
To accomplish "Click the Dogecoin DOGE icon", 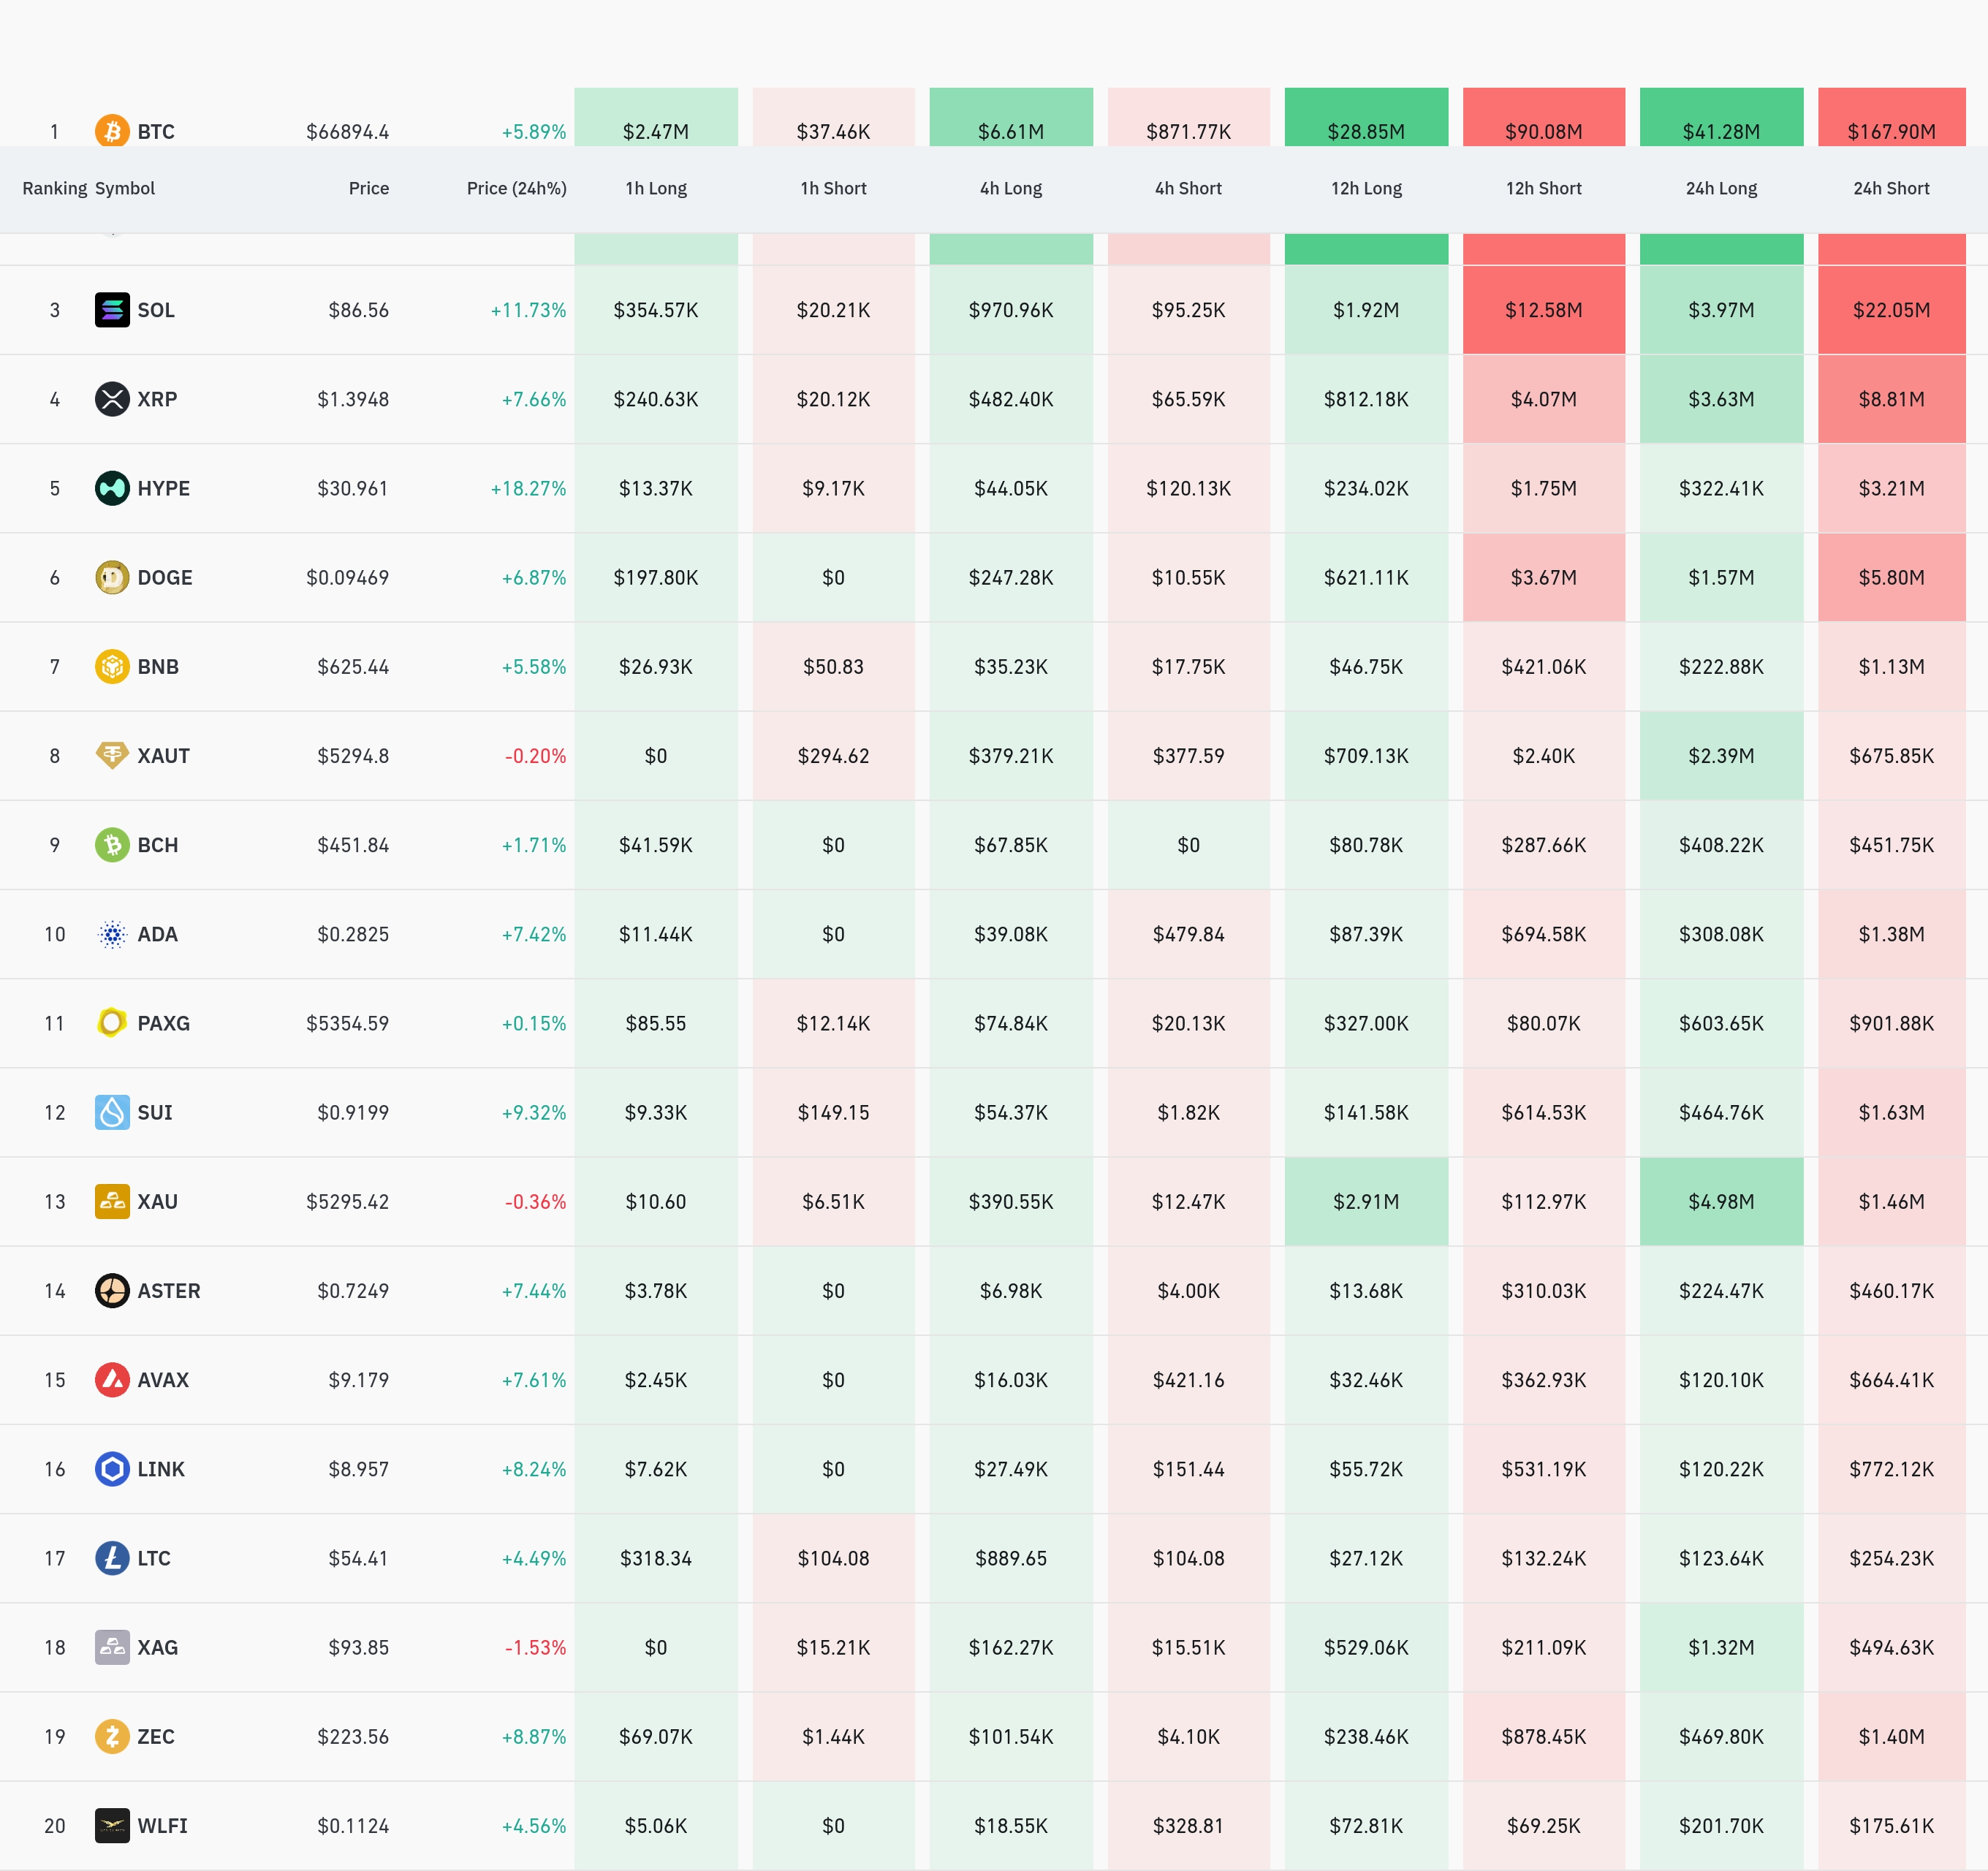I will point(112,577).
